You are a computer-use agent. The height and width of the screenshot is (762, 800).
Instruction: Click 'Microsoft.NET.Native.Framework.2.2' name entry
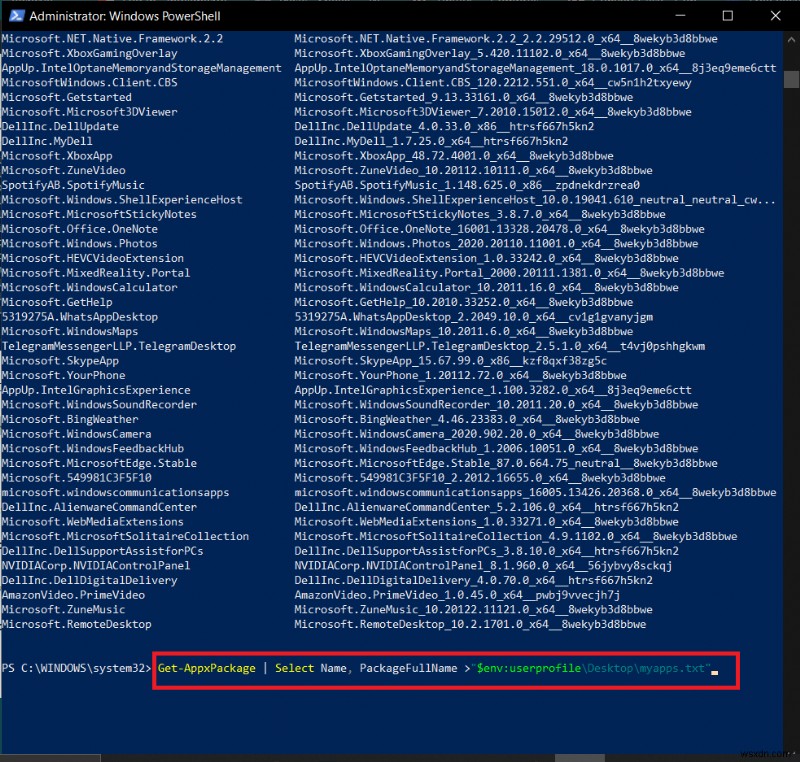tap(112, 39)
